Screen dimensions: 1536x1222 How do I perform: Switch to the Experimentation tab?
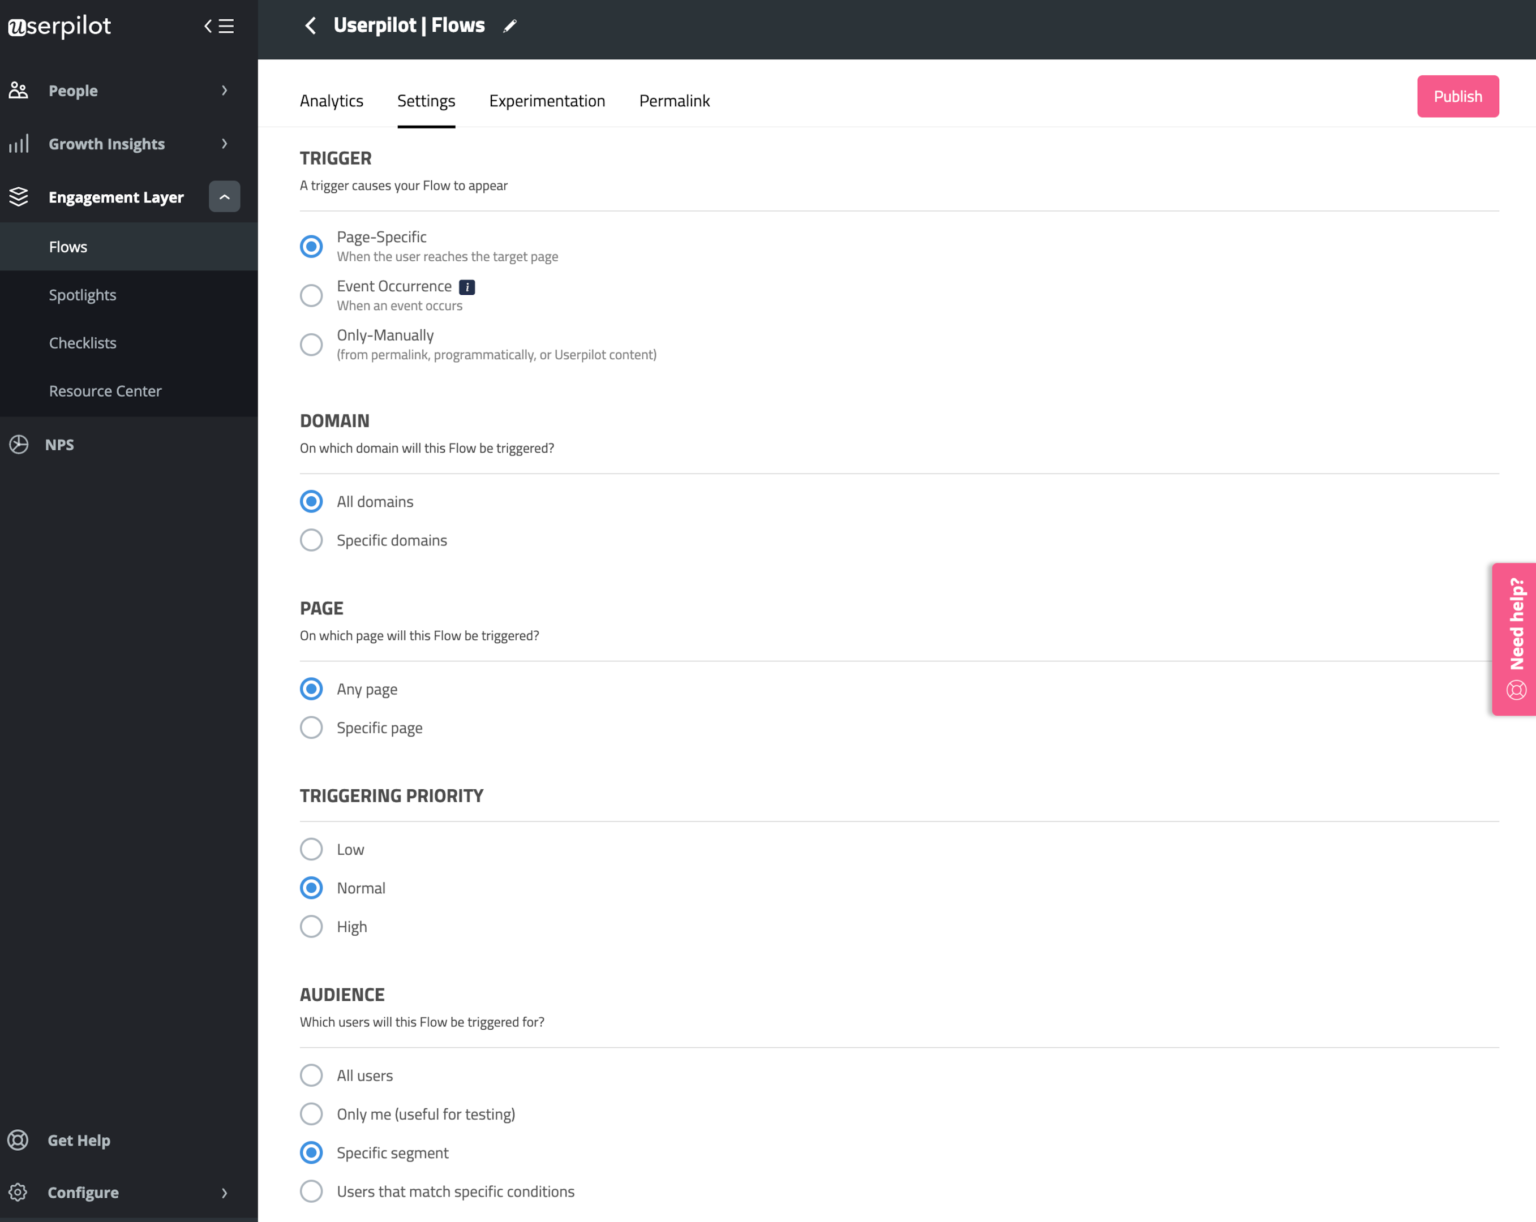[547, 100]
